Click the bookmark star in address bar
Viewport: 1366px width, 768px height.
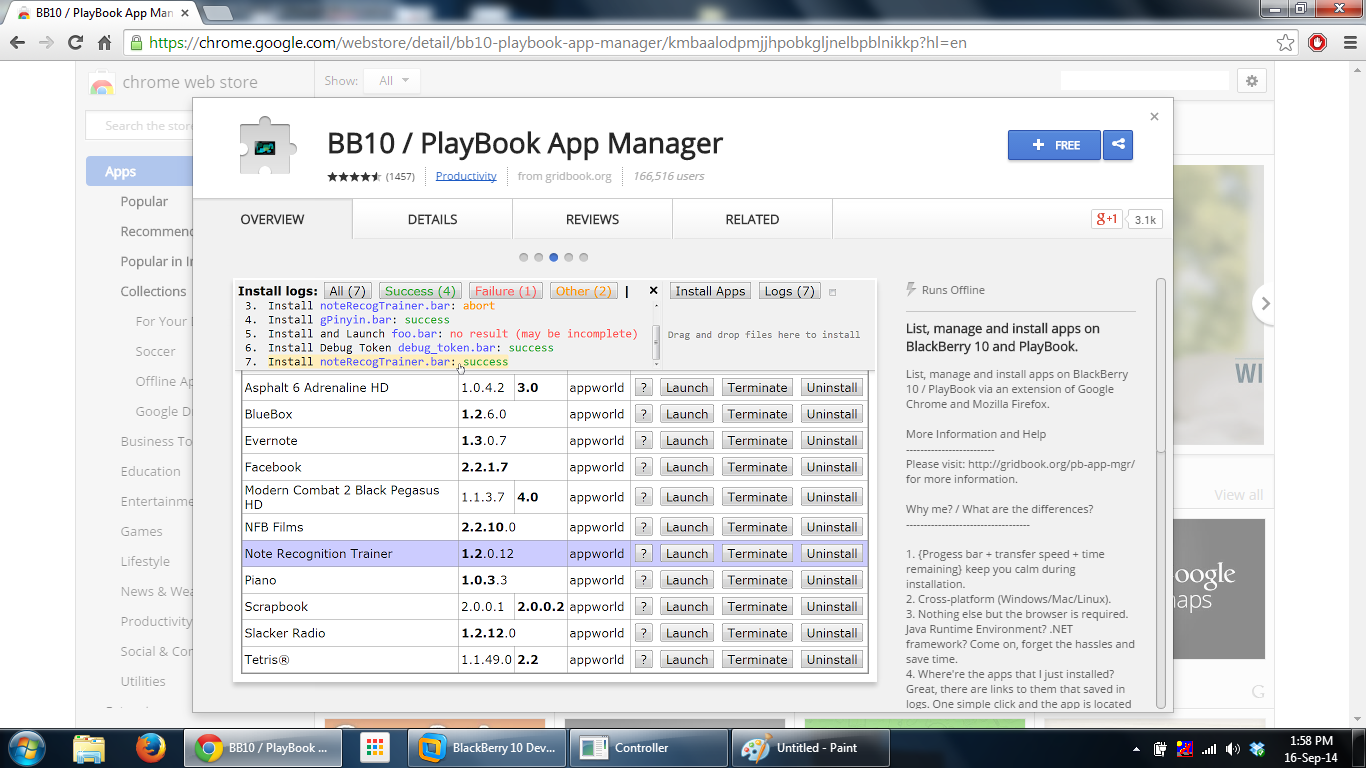[1285, 43]
